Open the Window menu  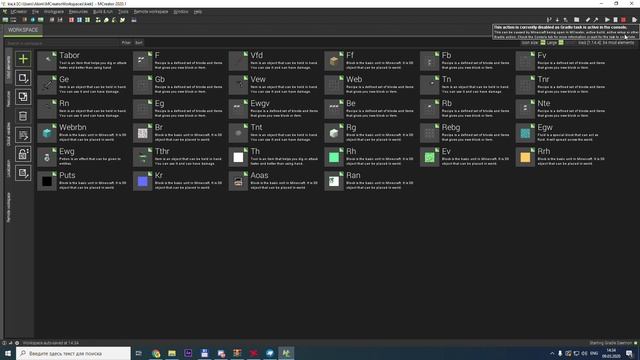pos(181,11)
